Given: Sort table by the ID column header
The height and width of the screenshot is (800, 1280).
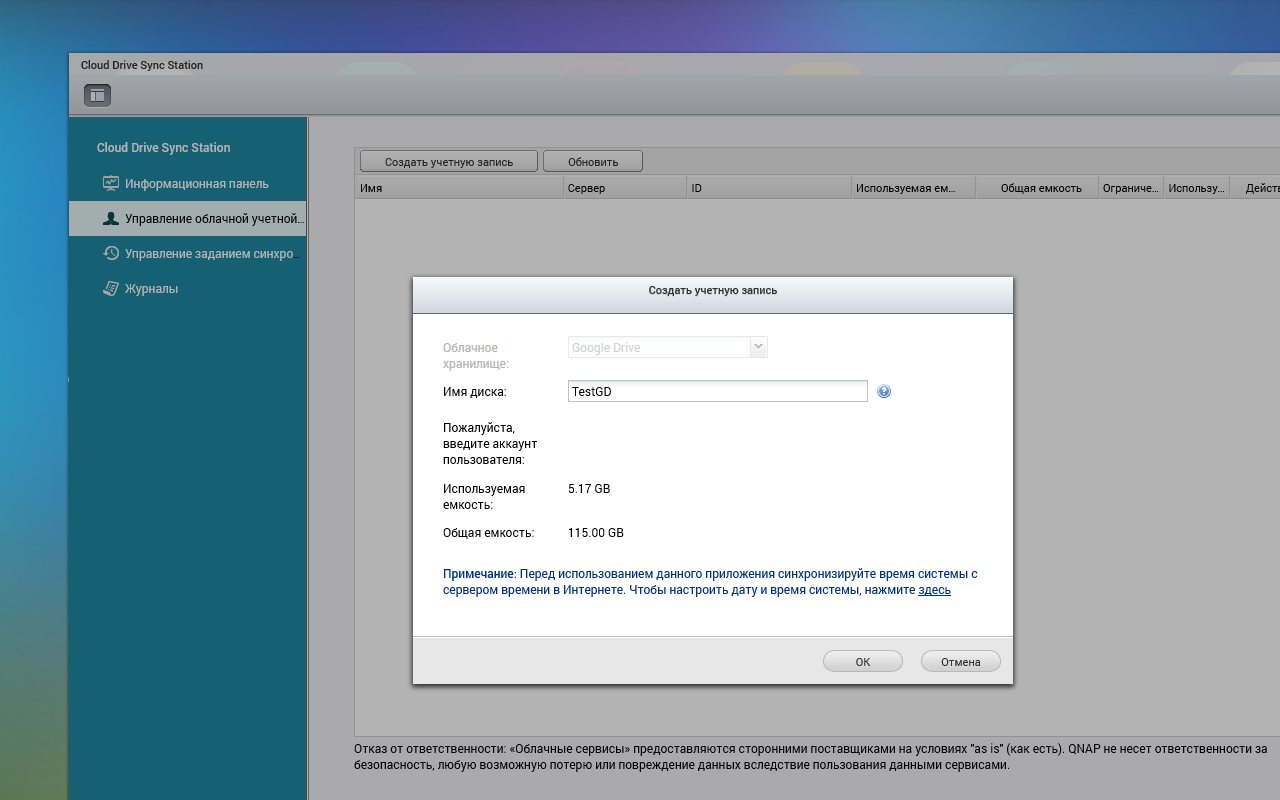Looking at the screenshot, I should coord(770,188).
